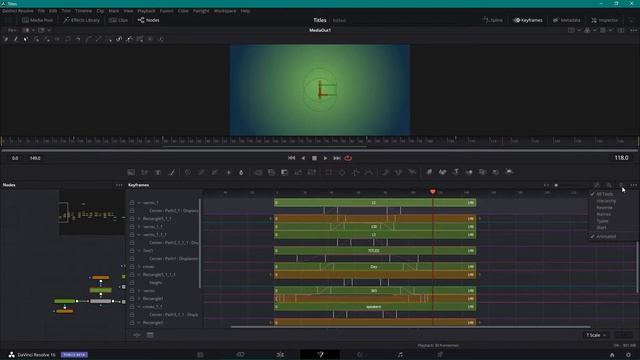Click the keyframe editor horizontal scrollbar
The image size is (640, 360).
point(410,327)
